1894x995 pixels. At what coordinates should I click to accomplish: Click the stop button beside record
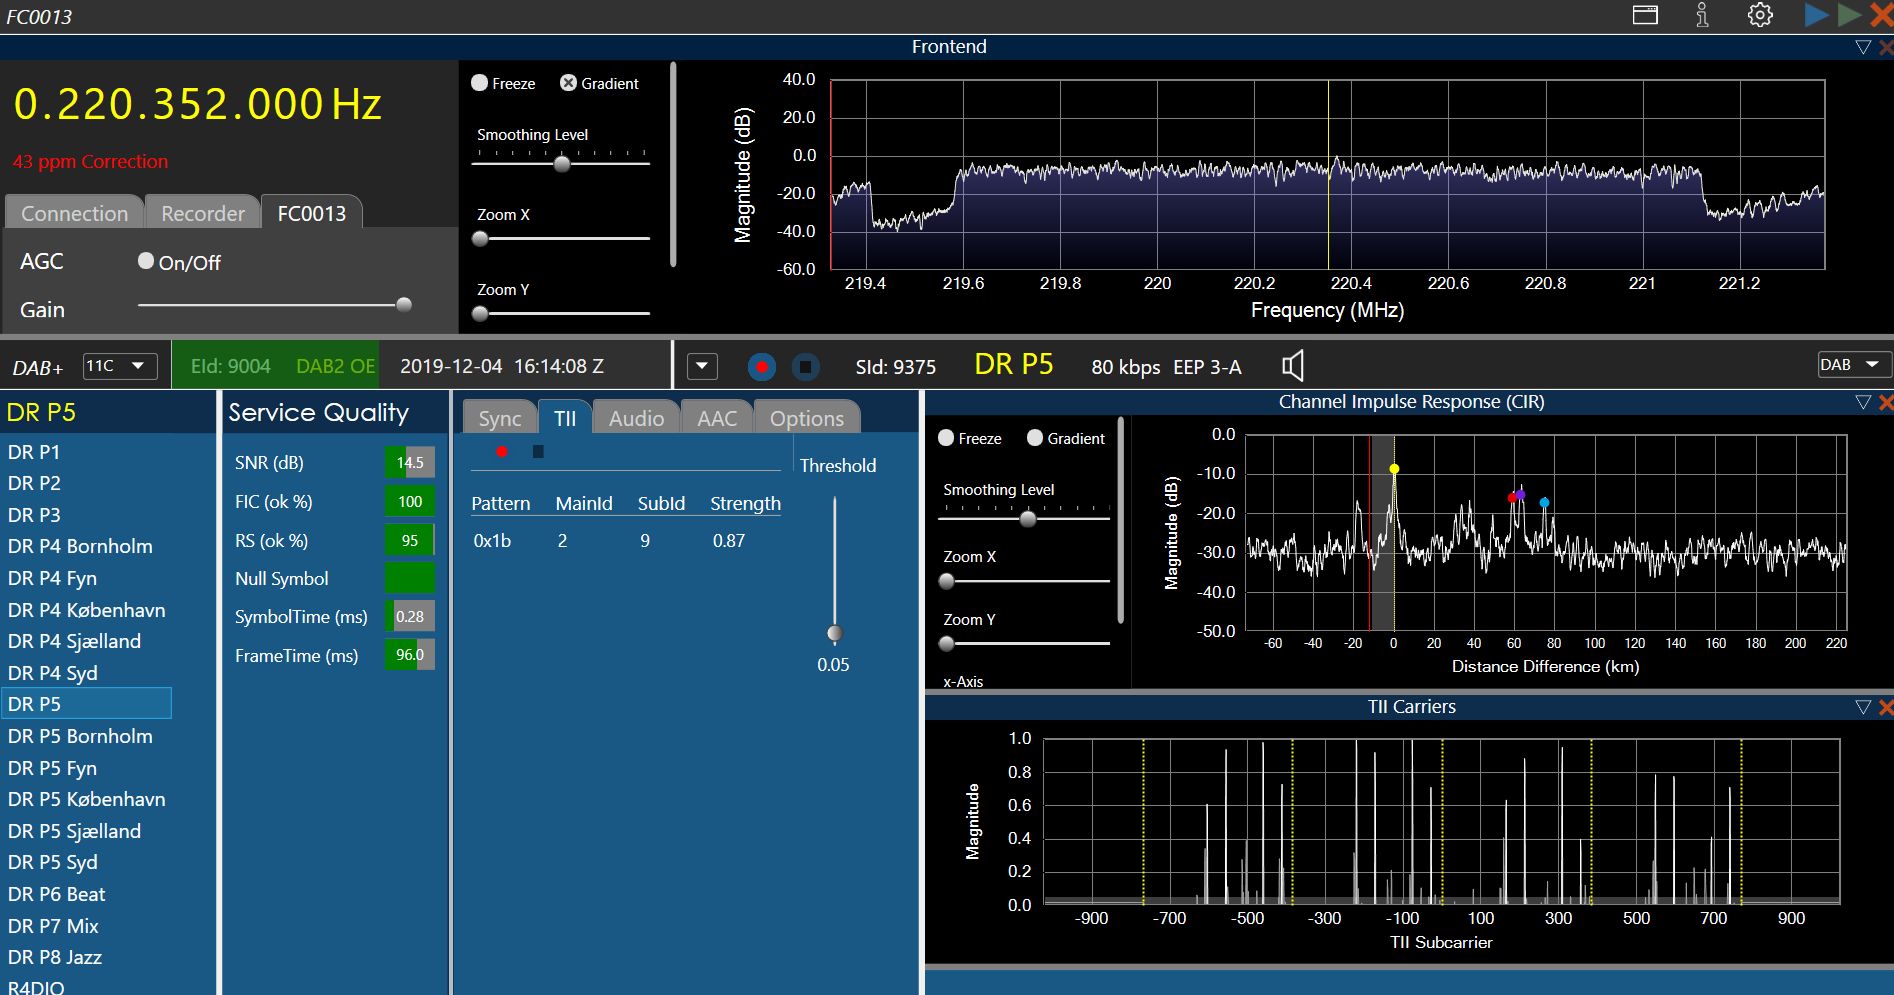pos(805,367)
